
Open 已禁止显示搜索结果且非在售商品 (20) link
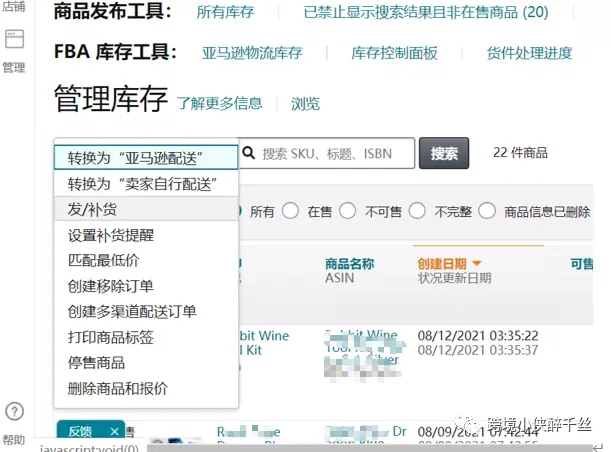pyautogui.click(x=426, y=12)
